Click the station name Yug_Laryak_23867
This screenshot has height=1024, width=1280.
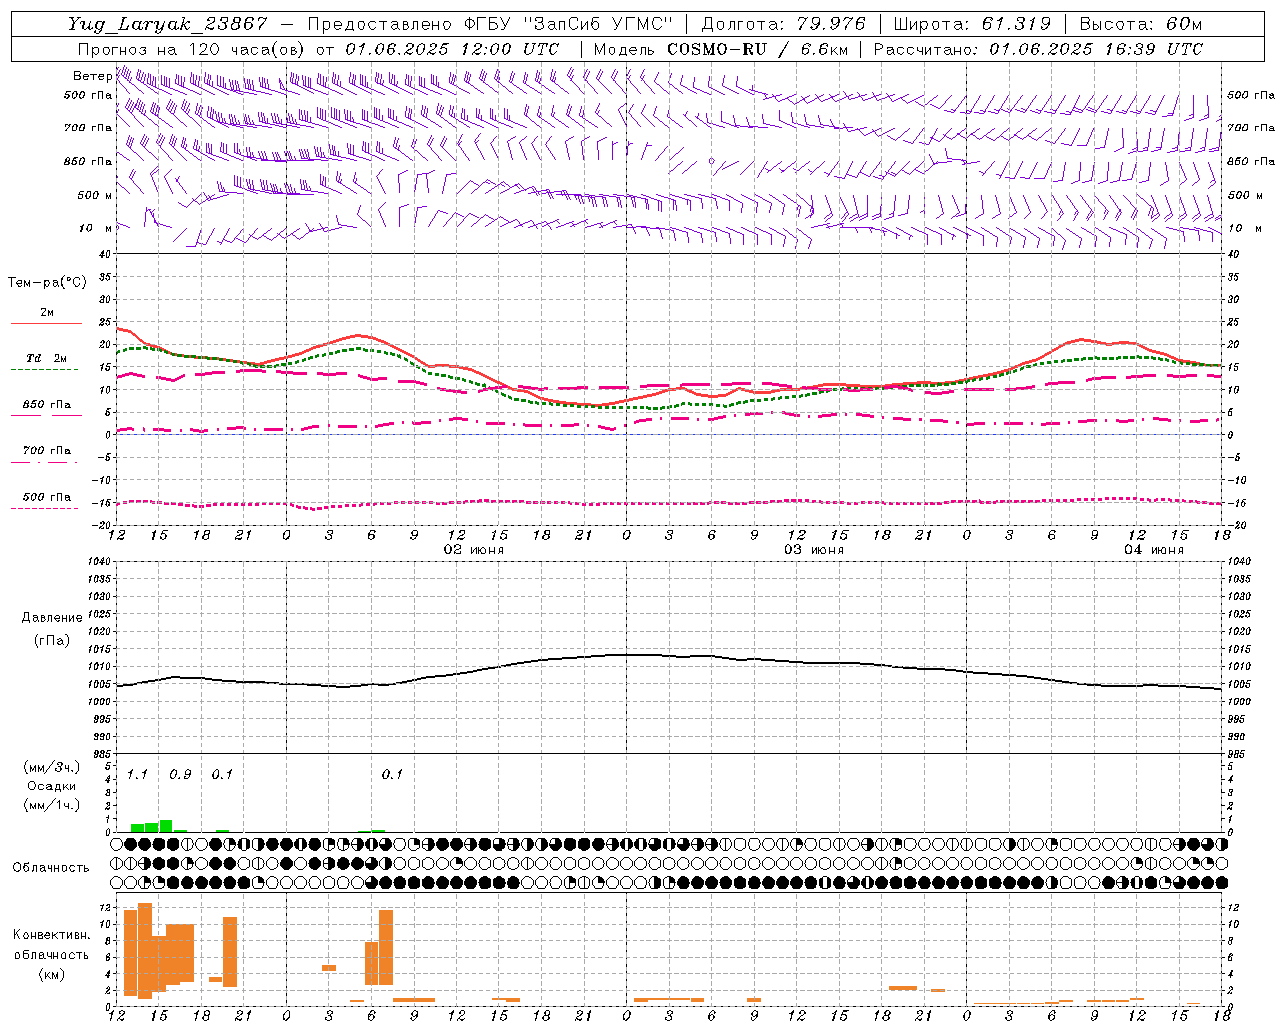pos(168,24)
